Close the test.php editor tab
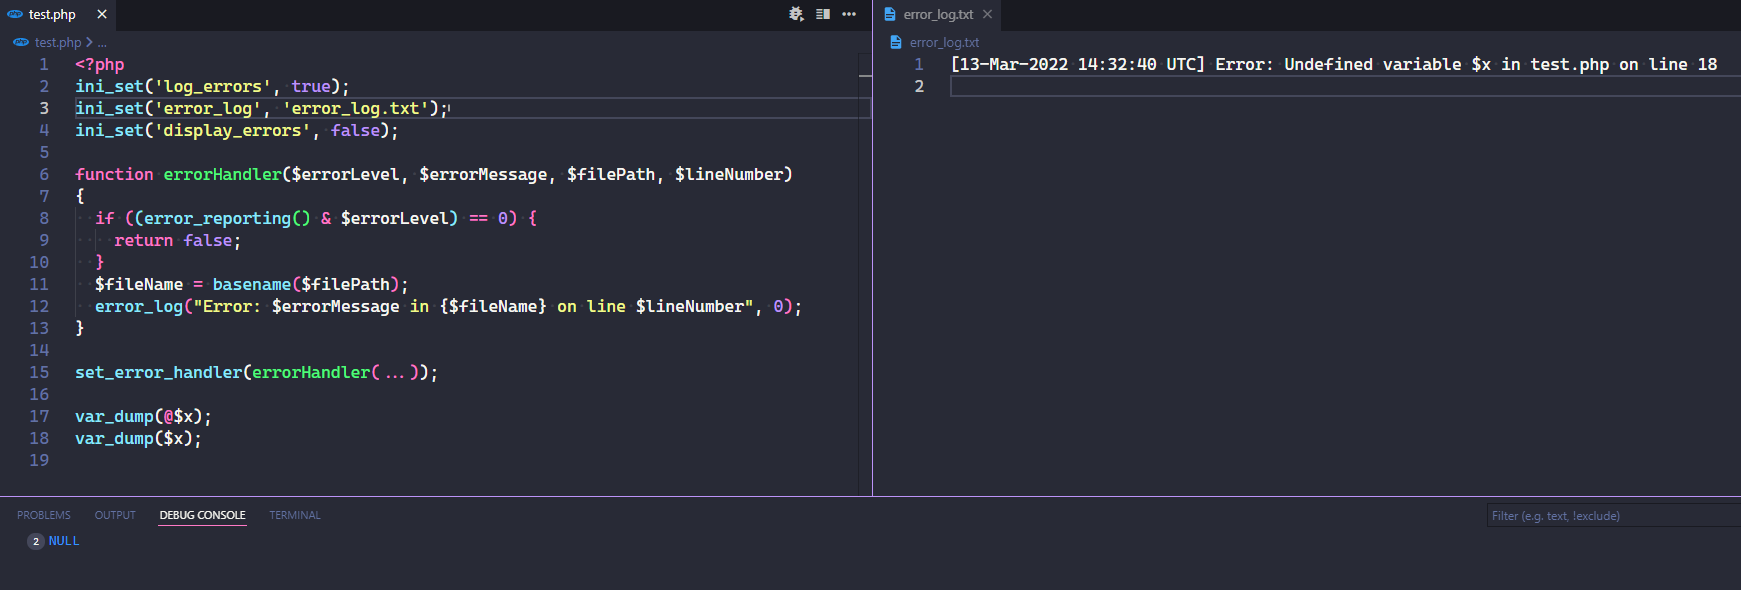 102,14
